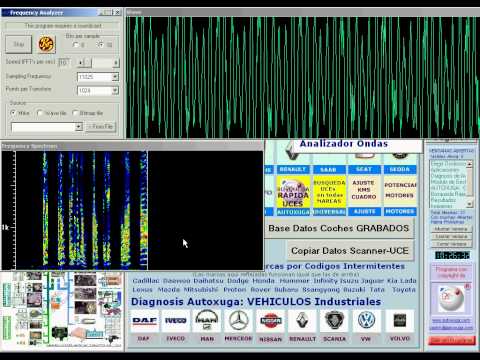This screenshot has width=480, height=360.
Task: Click the Jaguar brand link
Action: tap(373, 281)
